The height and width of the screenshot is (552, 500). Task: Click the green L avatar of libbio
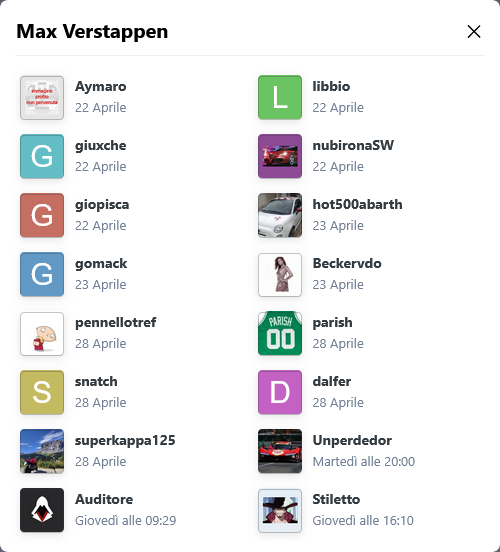pos(280,97)
